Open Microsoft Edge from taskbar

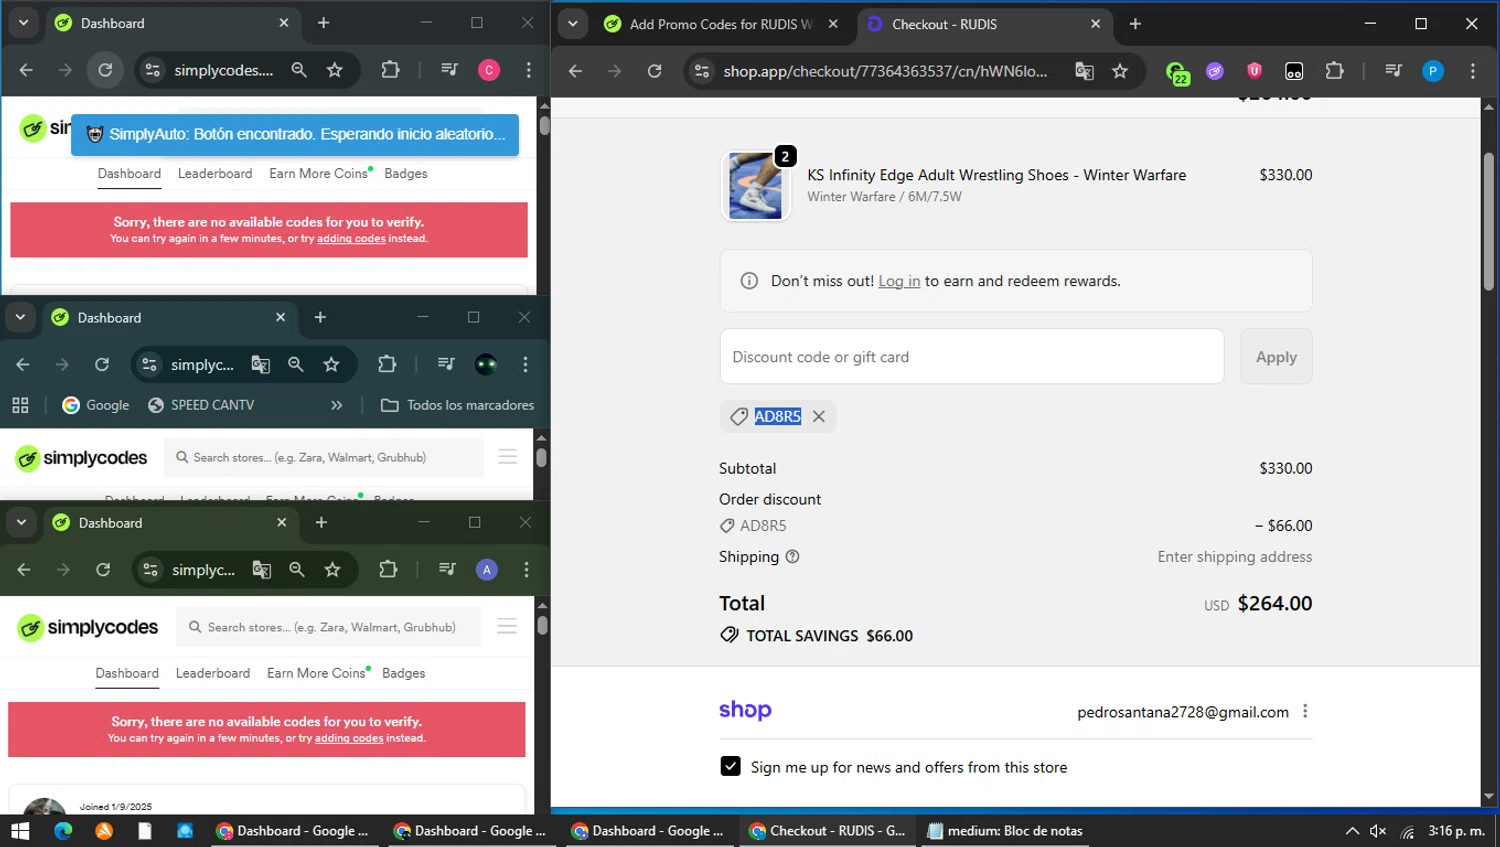[63, 831]
